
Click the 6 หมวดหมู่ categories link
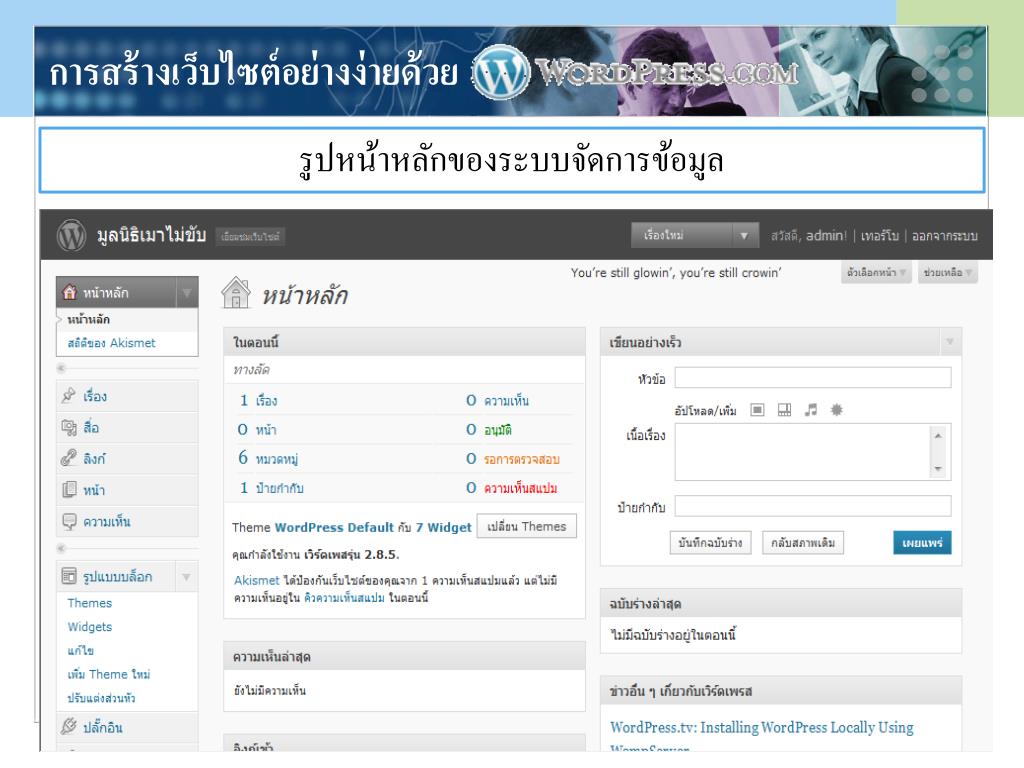coord(268,458)
